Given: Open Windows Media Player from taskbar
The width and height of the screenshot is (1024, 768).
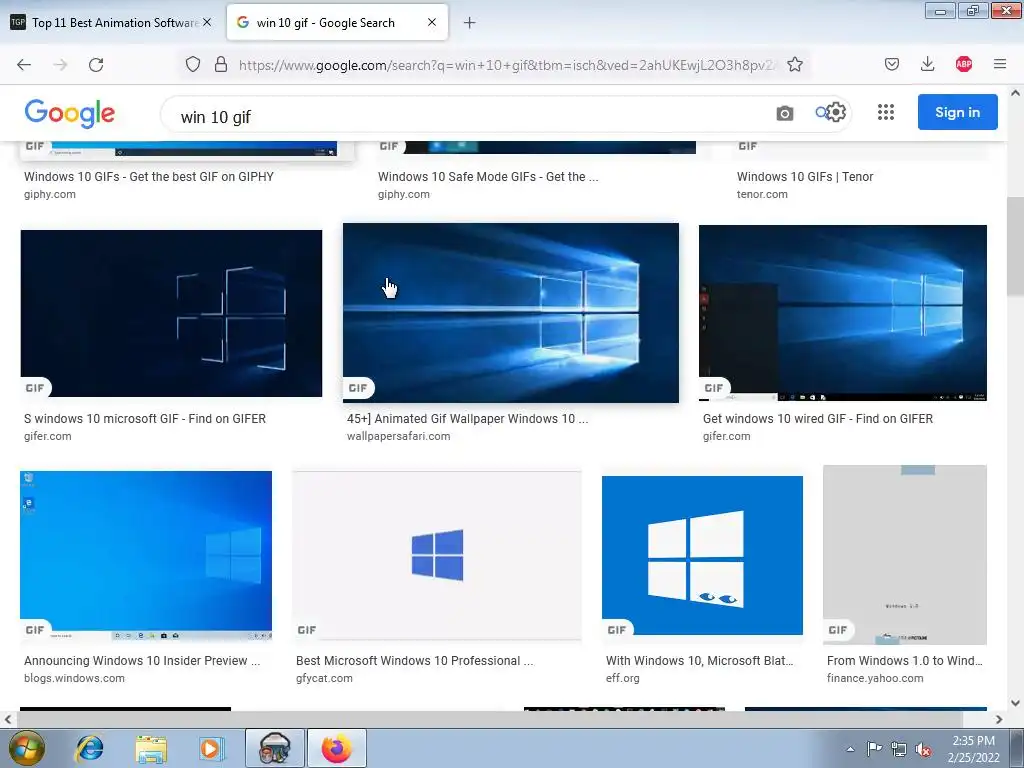Looking at the screenshot, I should coord(211,748).
